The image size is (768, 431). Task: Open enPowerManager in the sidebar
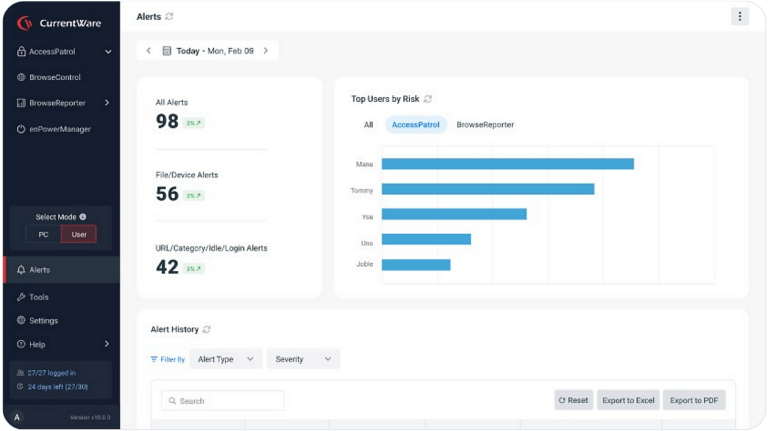pos(62,129)
